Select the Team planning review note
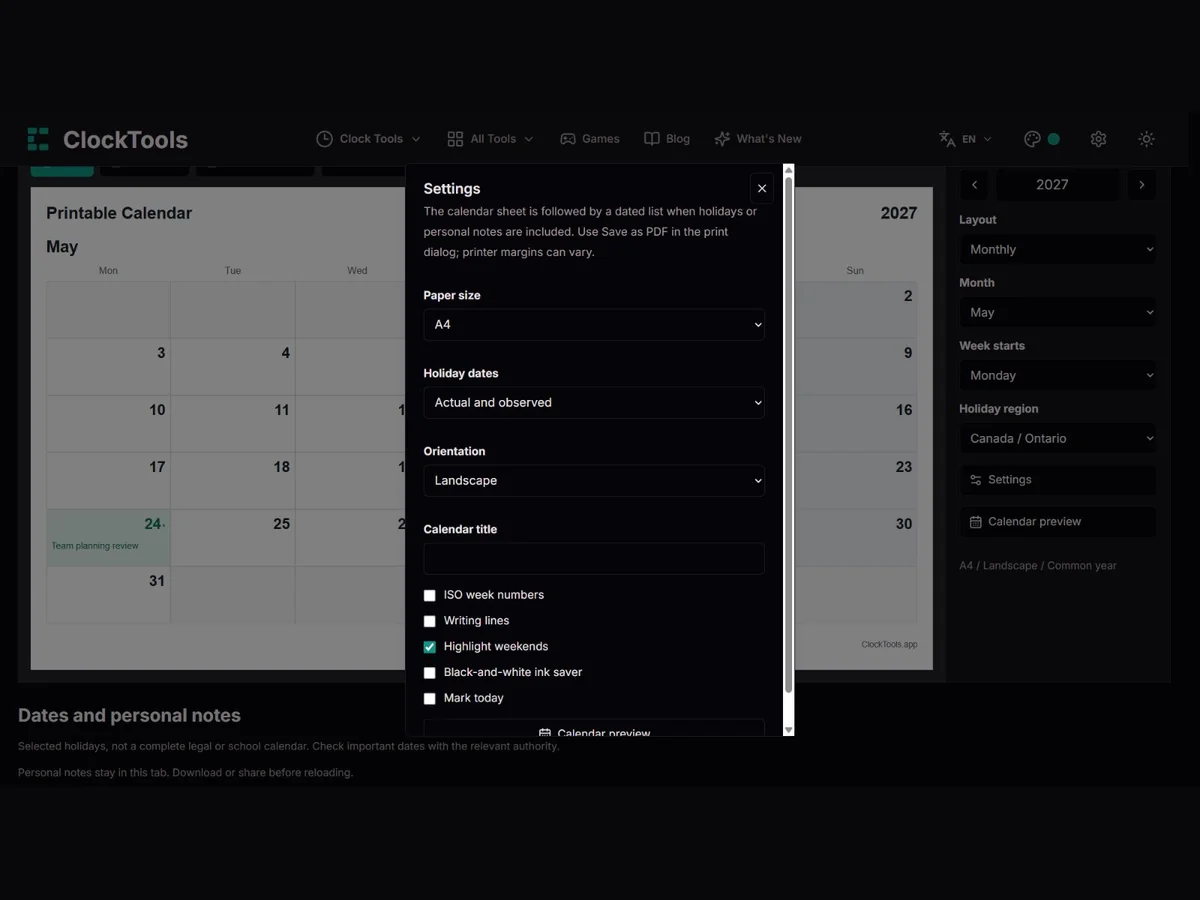Screen dimensions: 1200x900 [95, 546]
